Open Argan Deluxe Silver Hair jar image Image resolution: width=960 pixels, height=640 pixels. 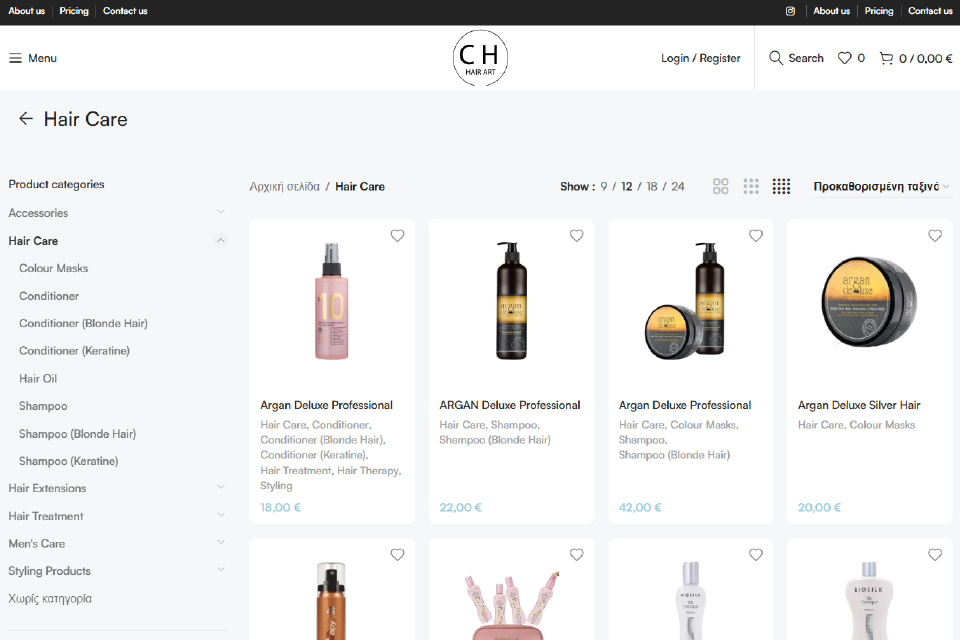click(869, 302)
